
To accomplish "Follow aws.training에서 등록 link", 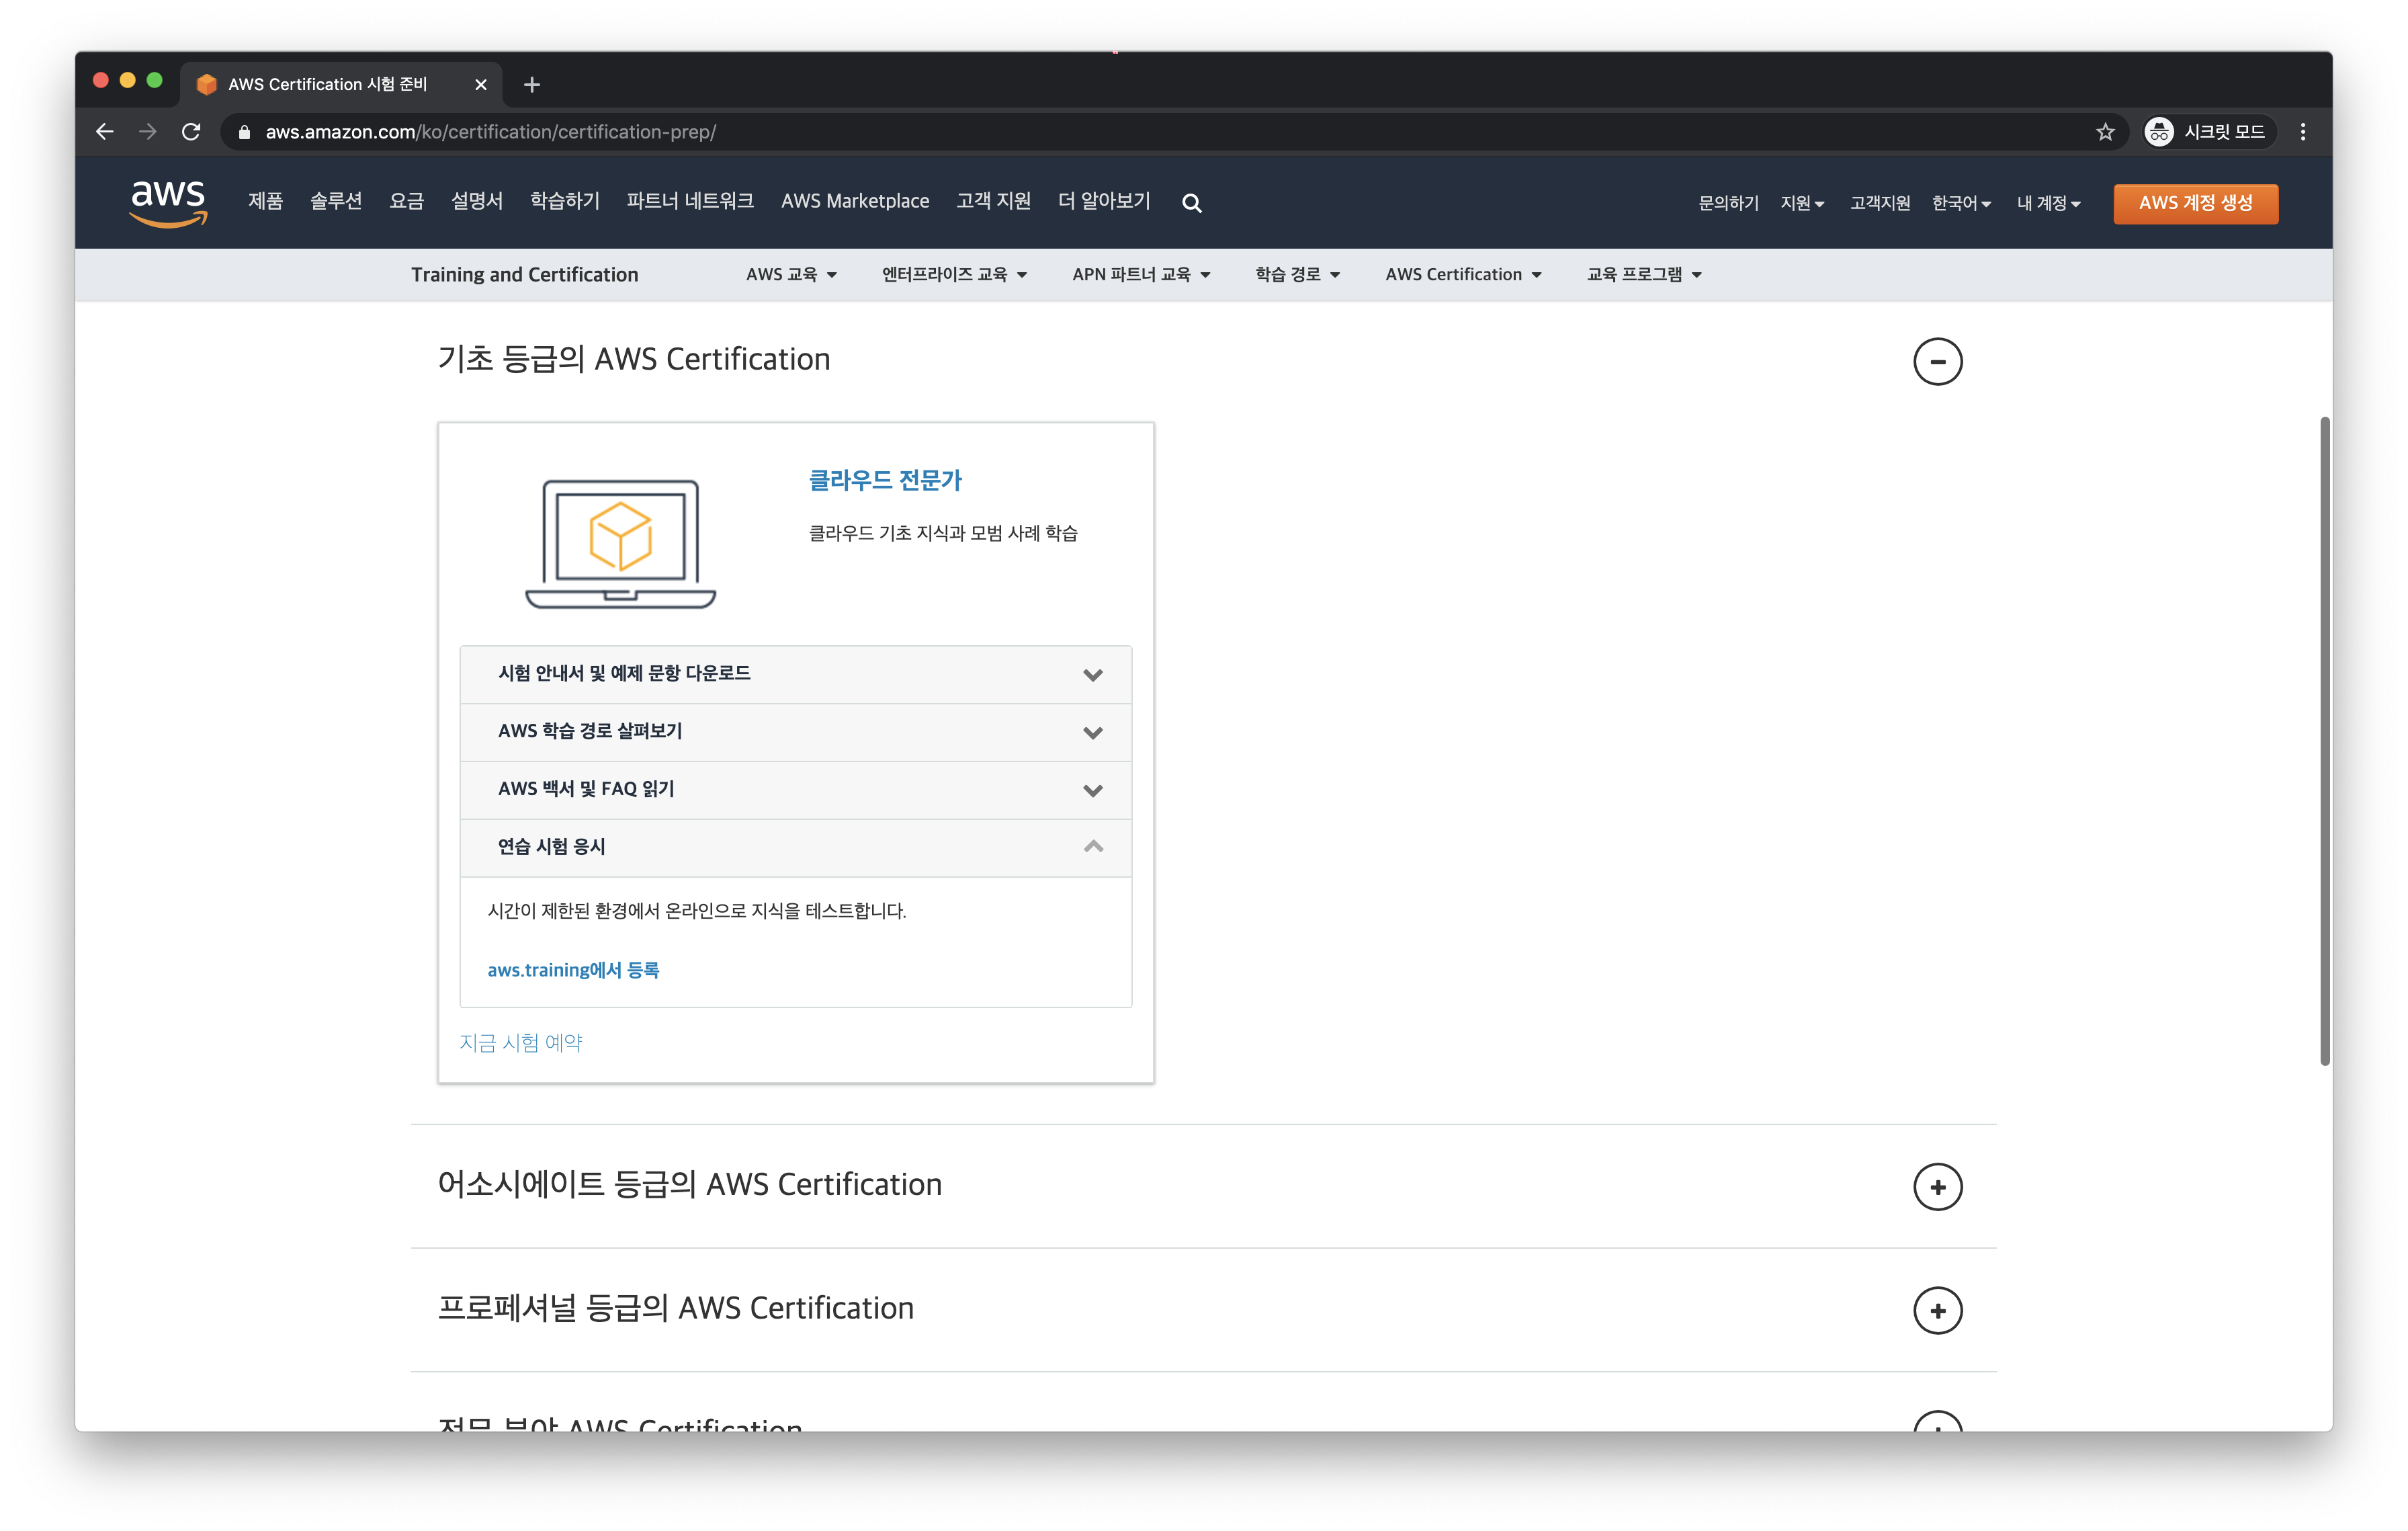I will [573, 970].
